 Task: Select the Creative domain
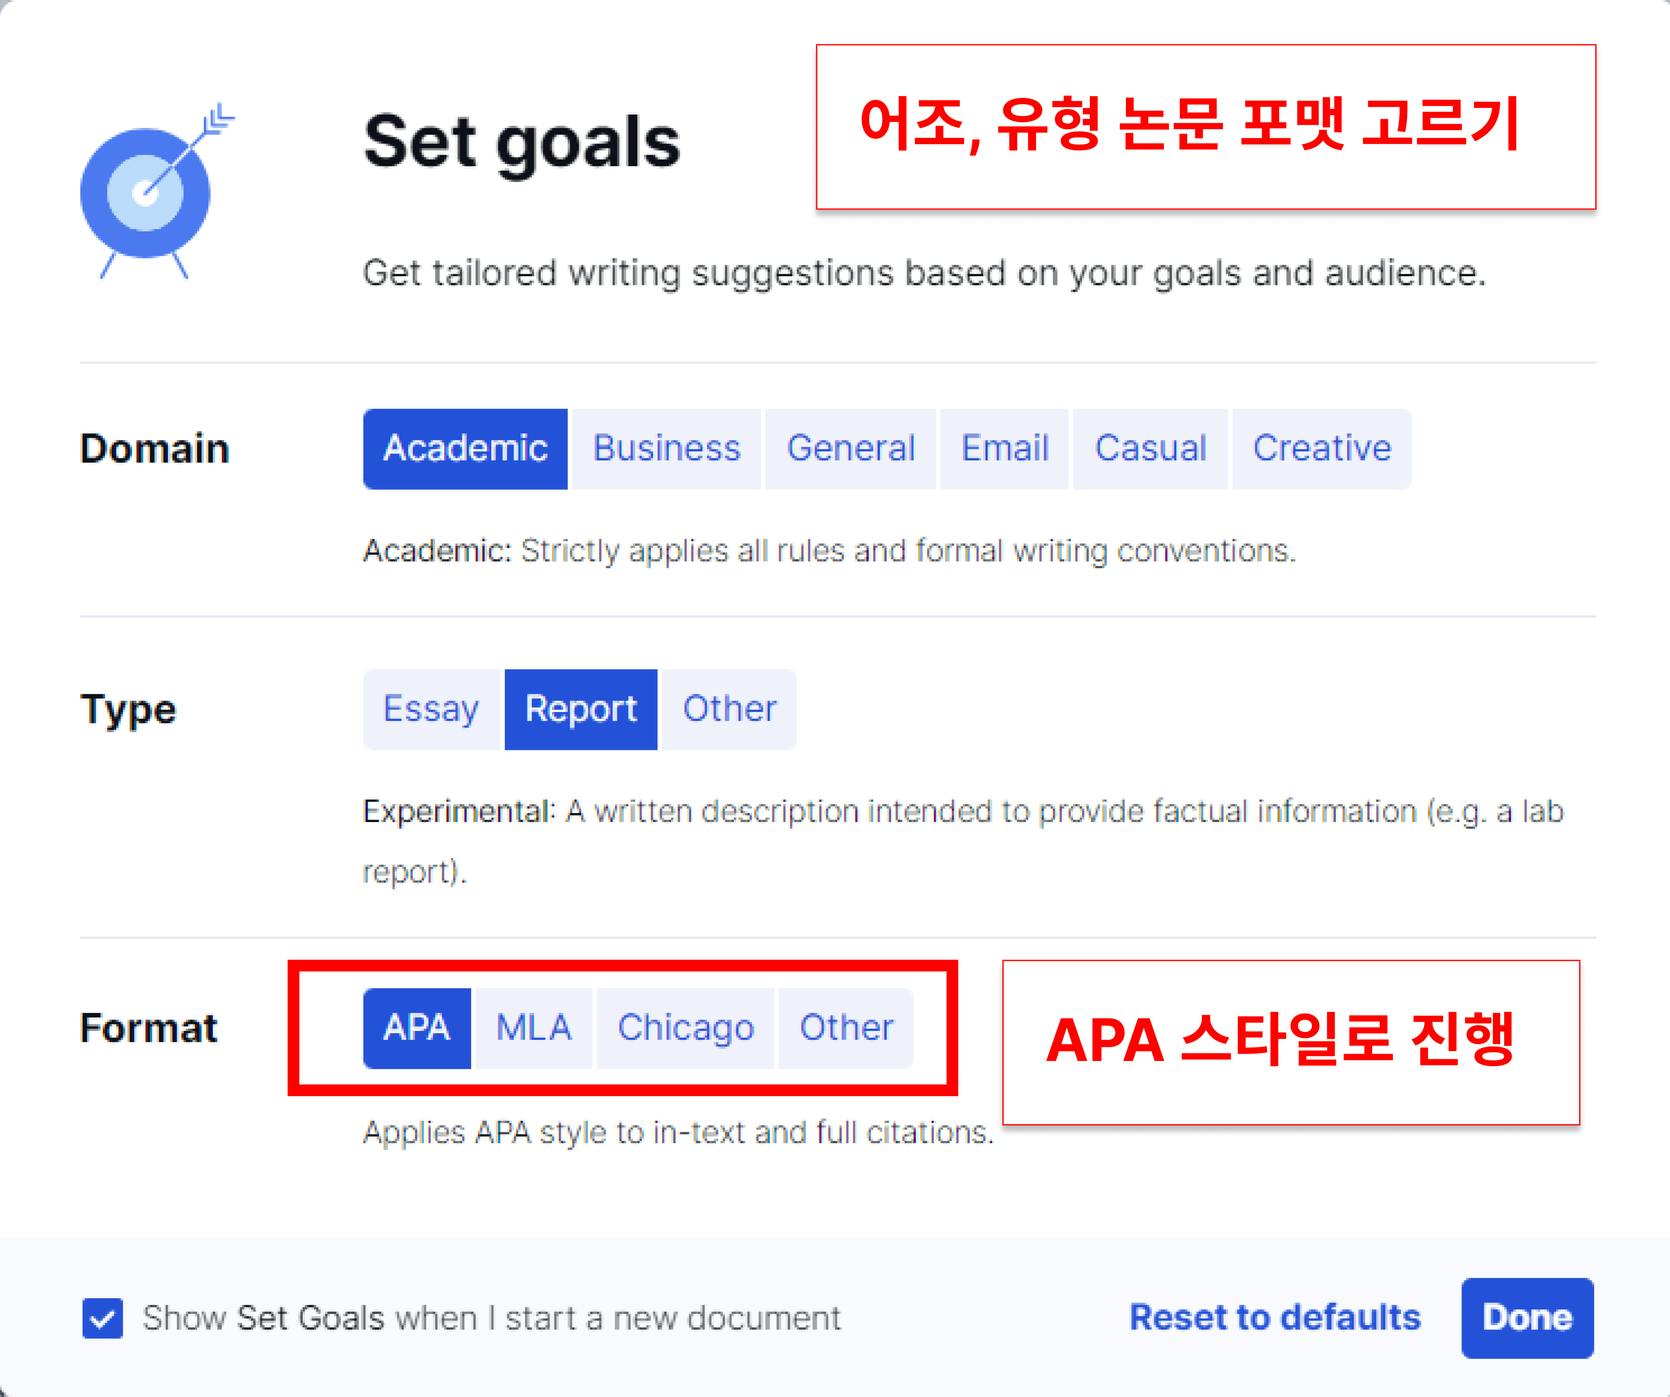click(1321, 449)
